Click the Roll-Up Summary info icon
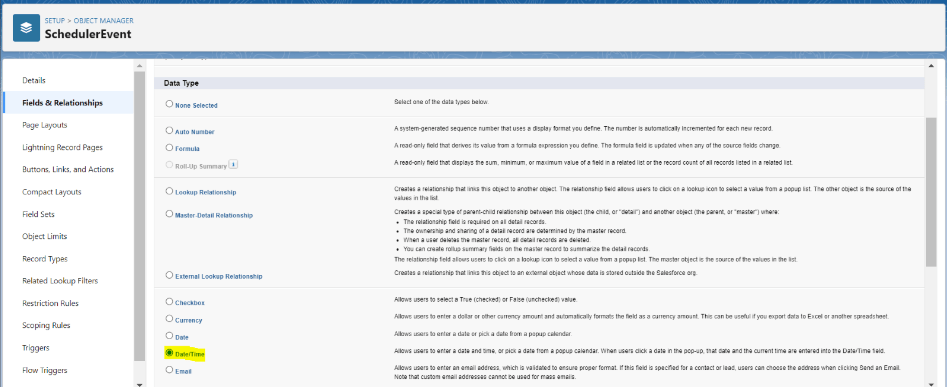The width and height of the screenshot is (947, 387). tap(234, 165)
